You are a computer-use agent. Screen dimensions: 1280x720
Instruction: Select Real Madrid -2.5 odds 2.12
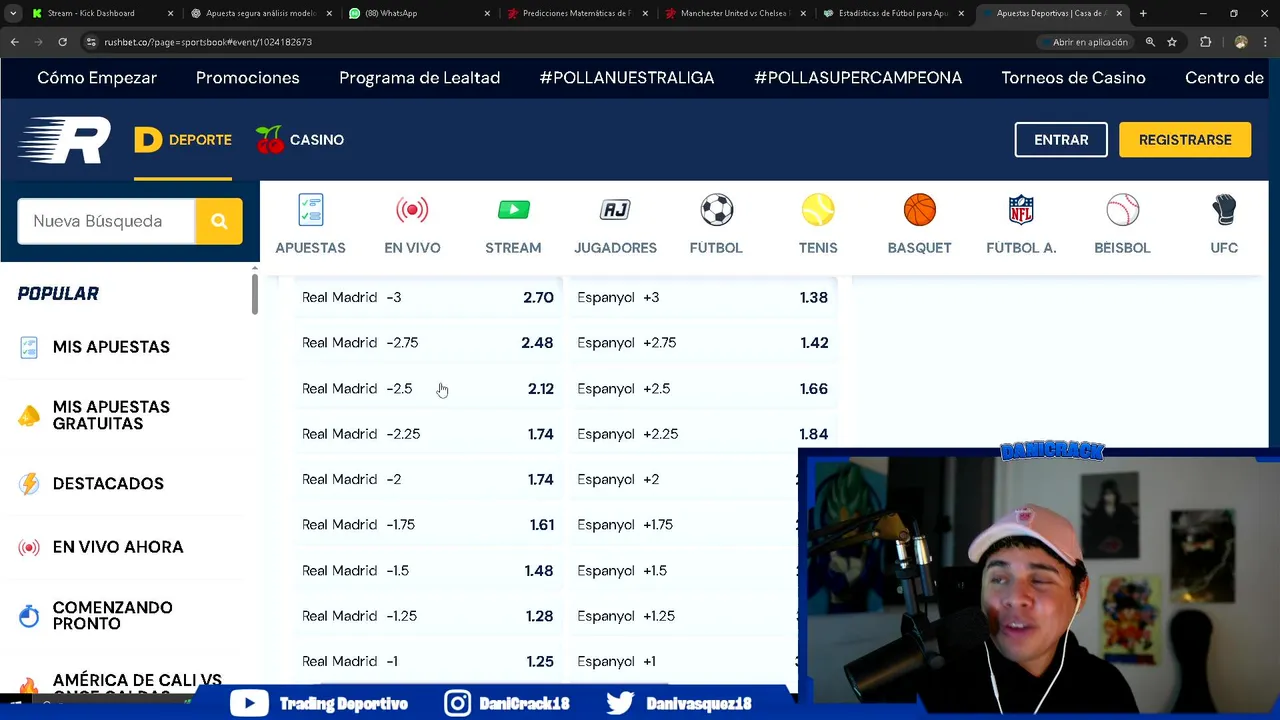coord(428,389)
